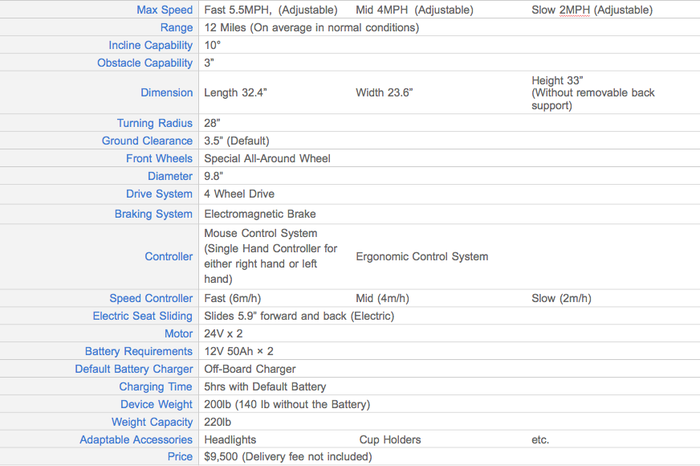Select the Obstacle Capability link
700x466 pixels.
[145, 63]
